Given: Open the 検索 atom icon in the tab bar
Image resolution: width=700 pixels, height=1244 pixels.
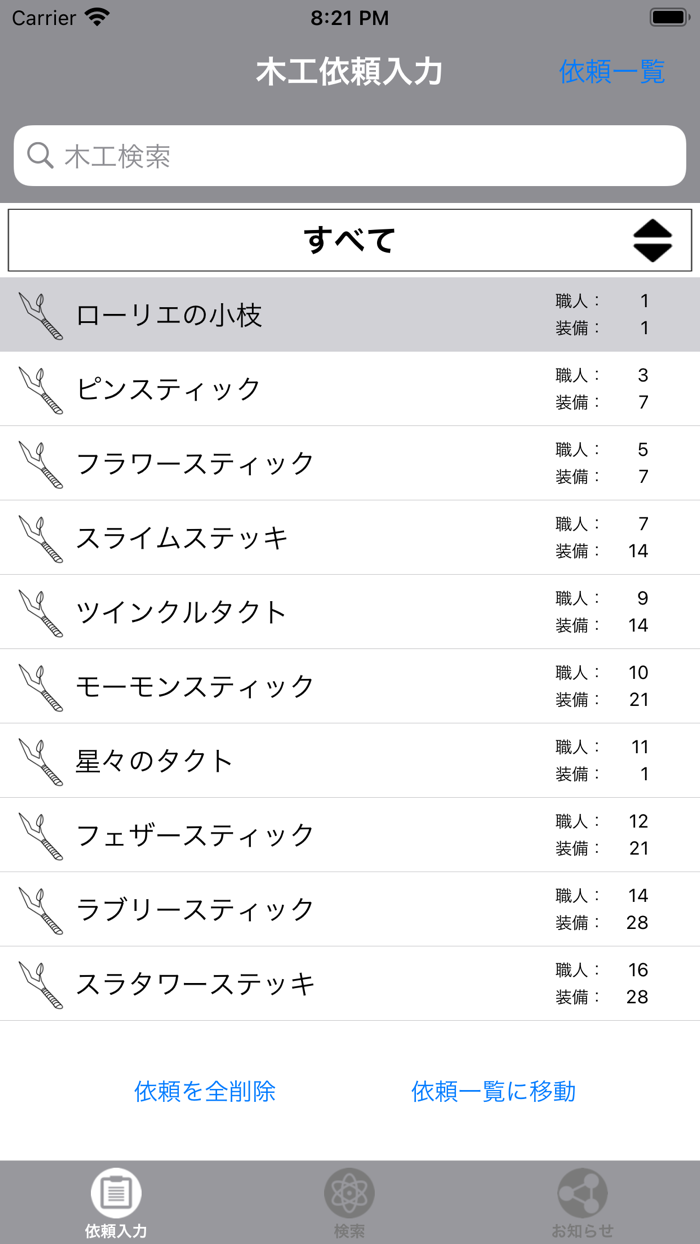Looking at the screenshot, I should pos(350,1193).
